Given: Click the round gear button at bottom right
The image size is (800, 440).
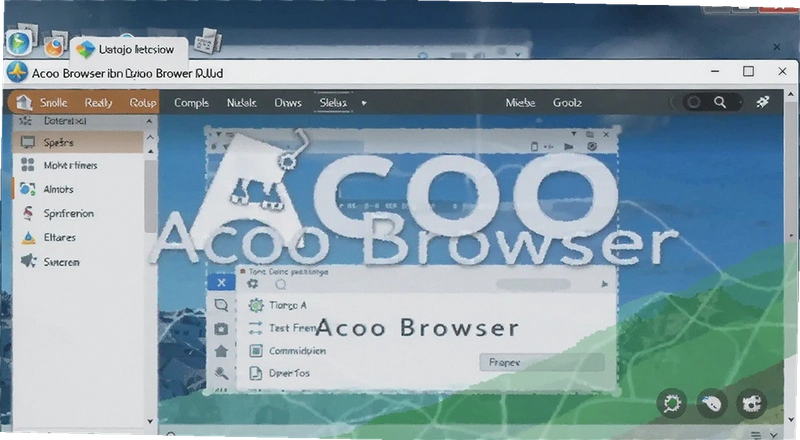Looking at the screenshot, I should (672, 404).
